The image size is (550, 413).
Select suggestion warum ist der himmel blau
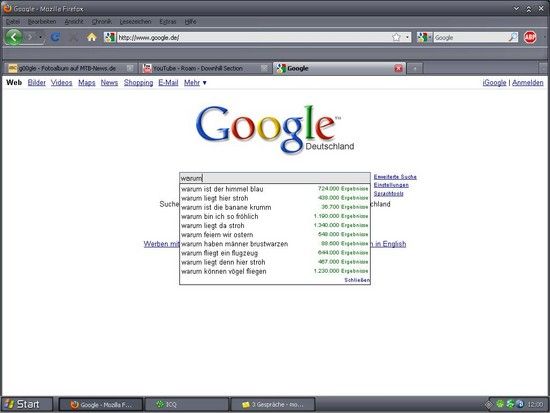tap(275, 189)
